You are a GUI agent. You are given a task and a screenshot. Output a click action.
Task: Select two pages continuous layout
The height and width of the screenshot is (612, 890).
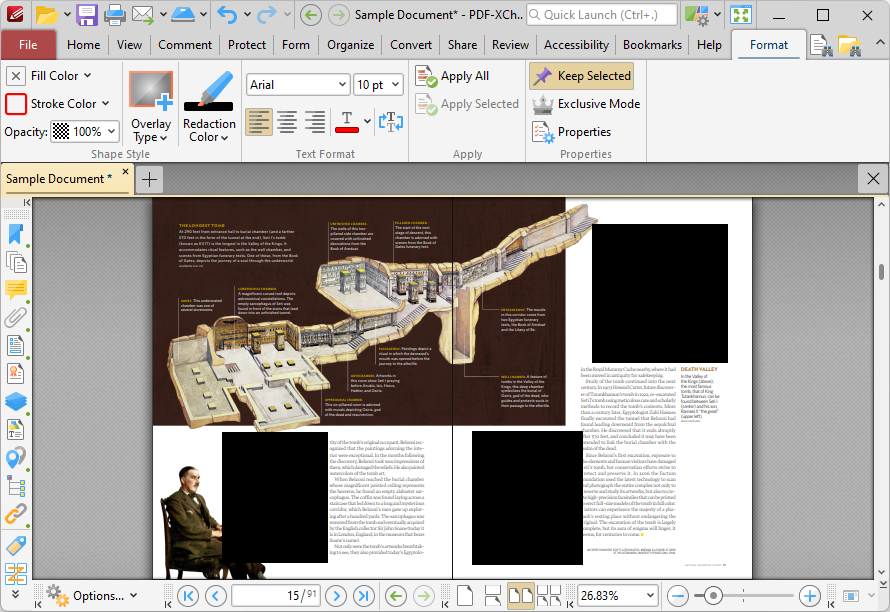[549, 596]
